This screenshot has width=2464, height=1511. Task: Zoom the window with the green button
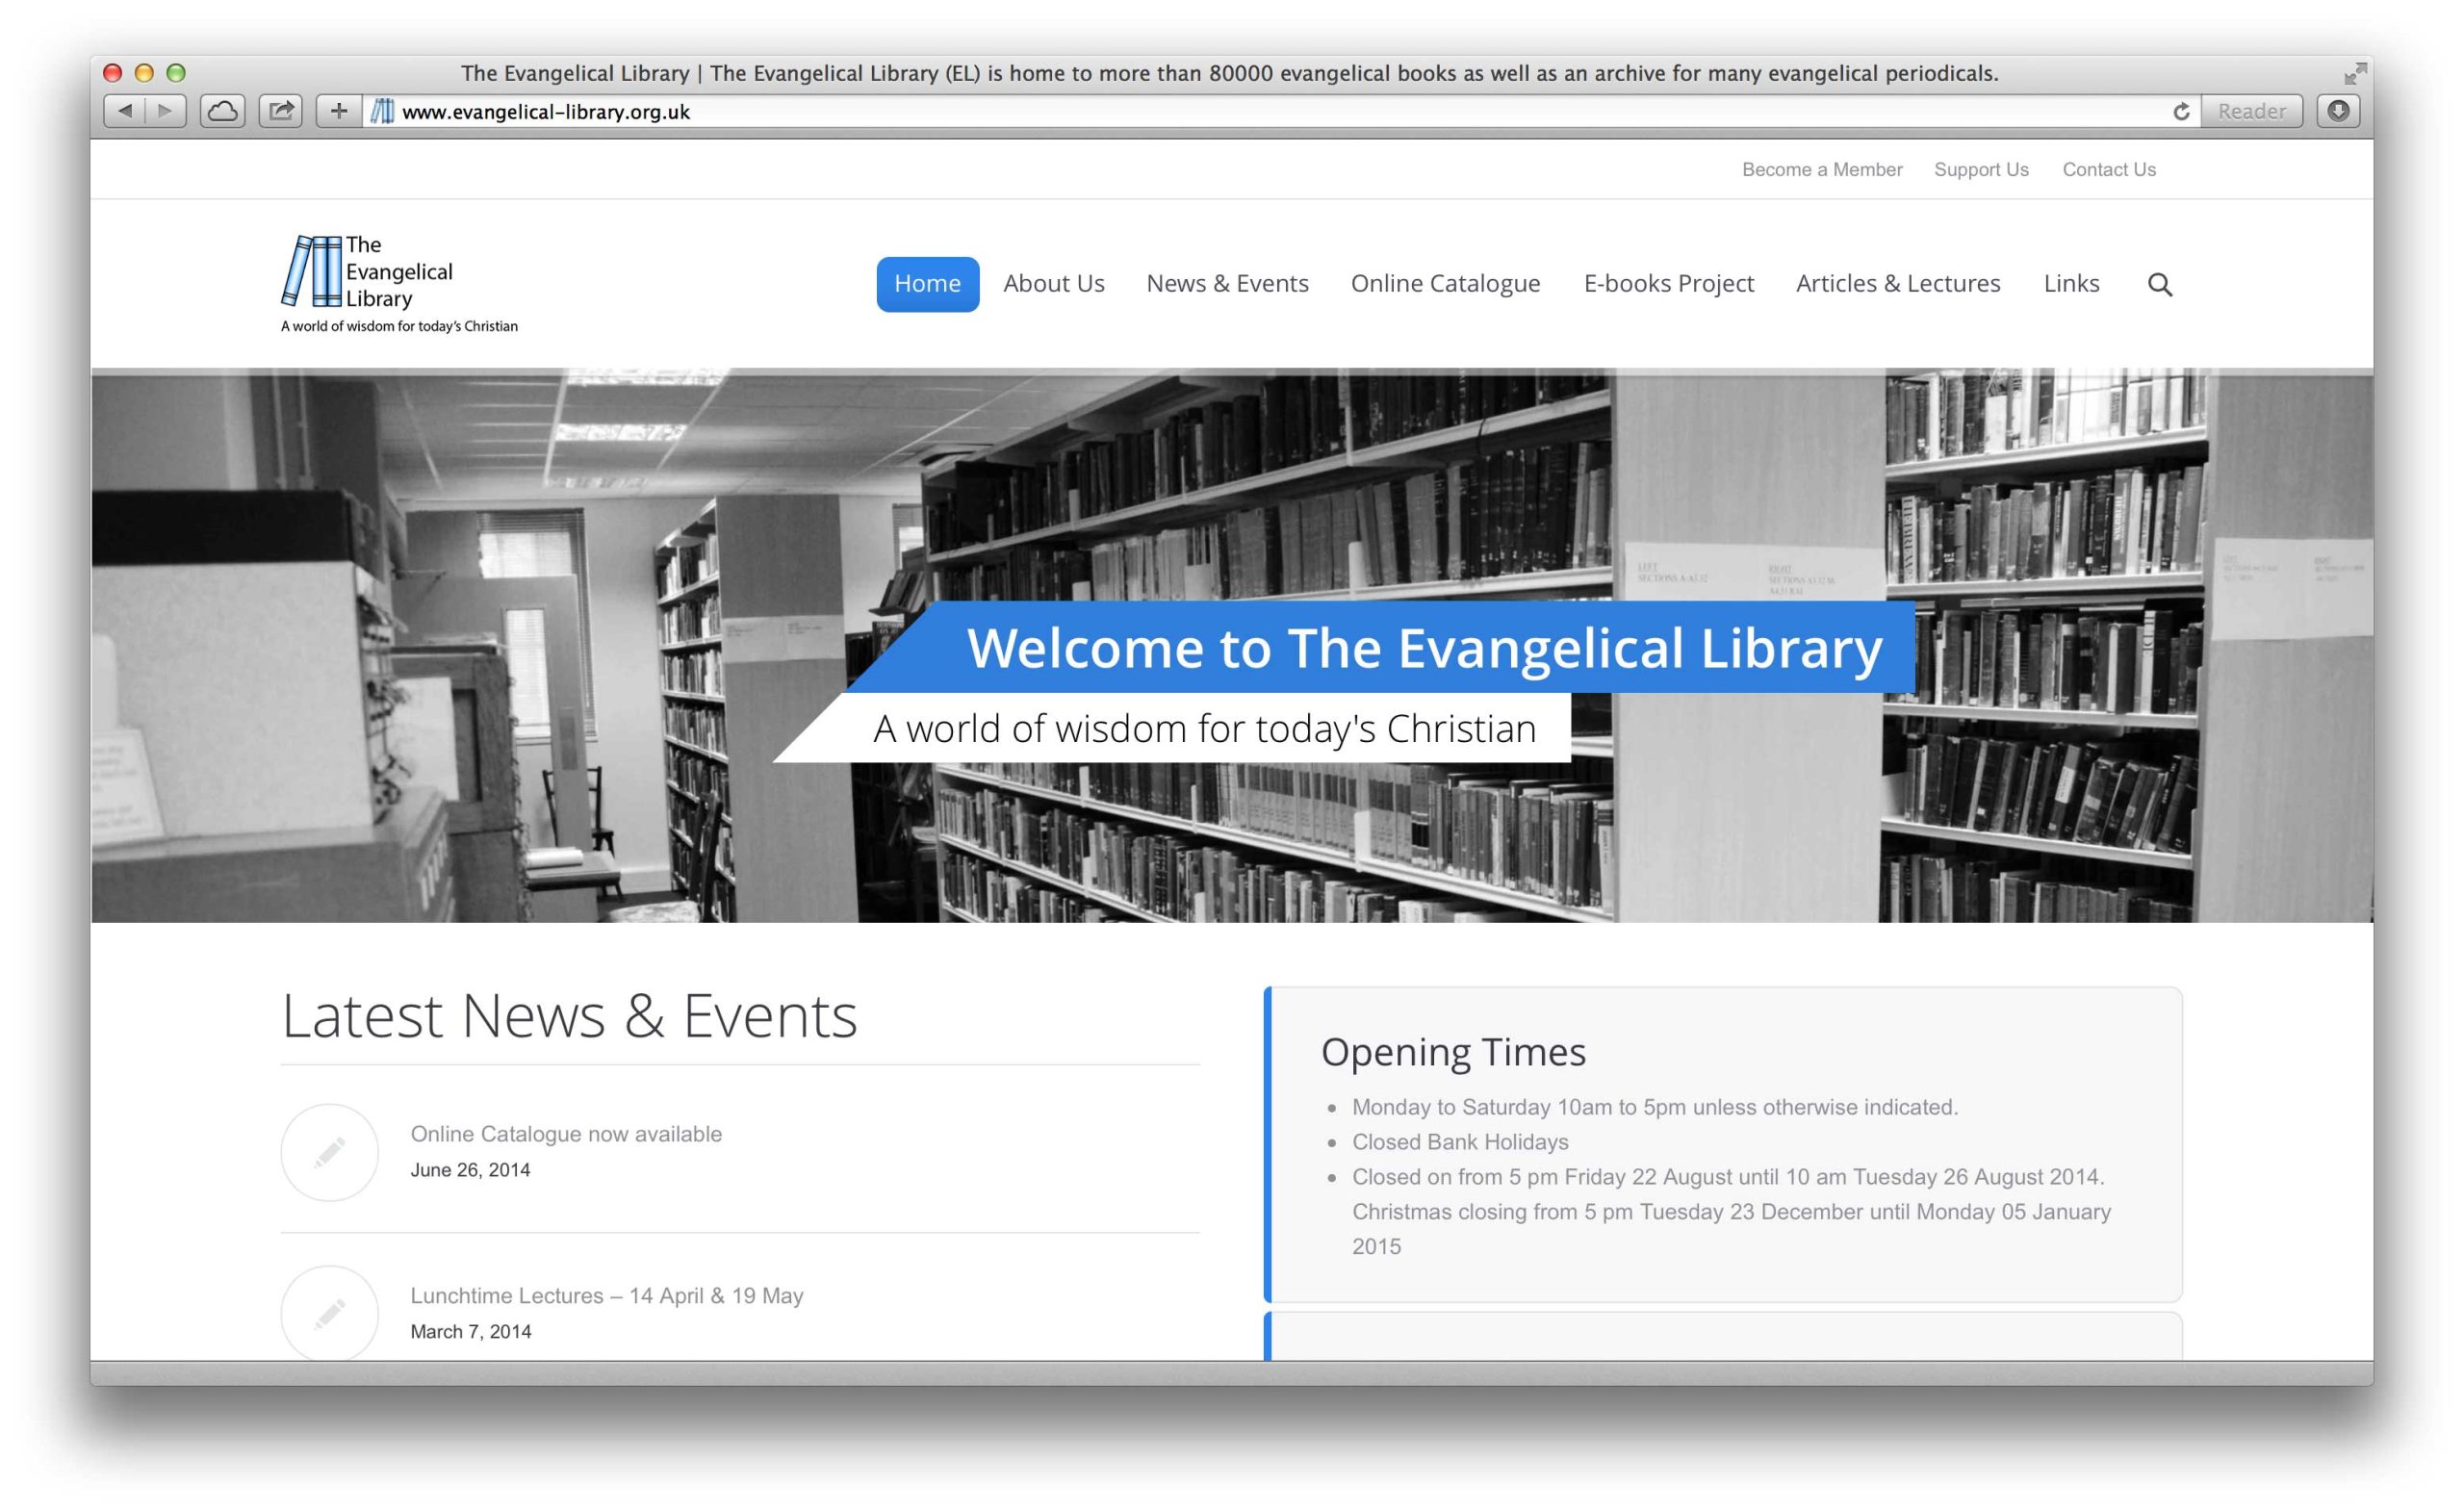pyautogui.click(x=176, y=73)
